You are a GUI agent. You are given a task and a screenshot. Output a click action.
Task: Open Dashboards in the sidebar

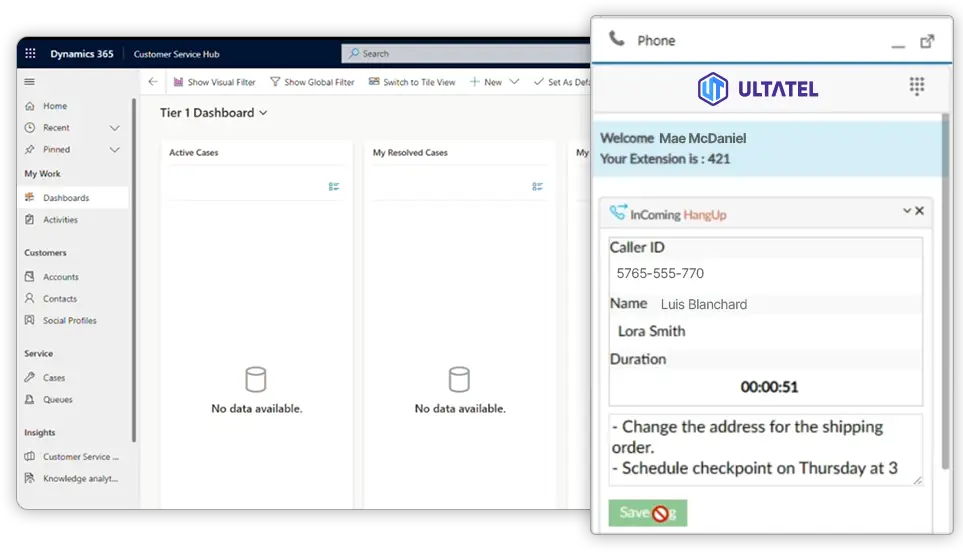(66, 198)
